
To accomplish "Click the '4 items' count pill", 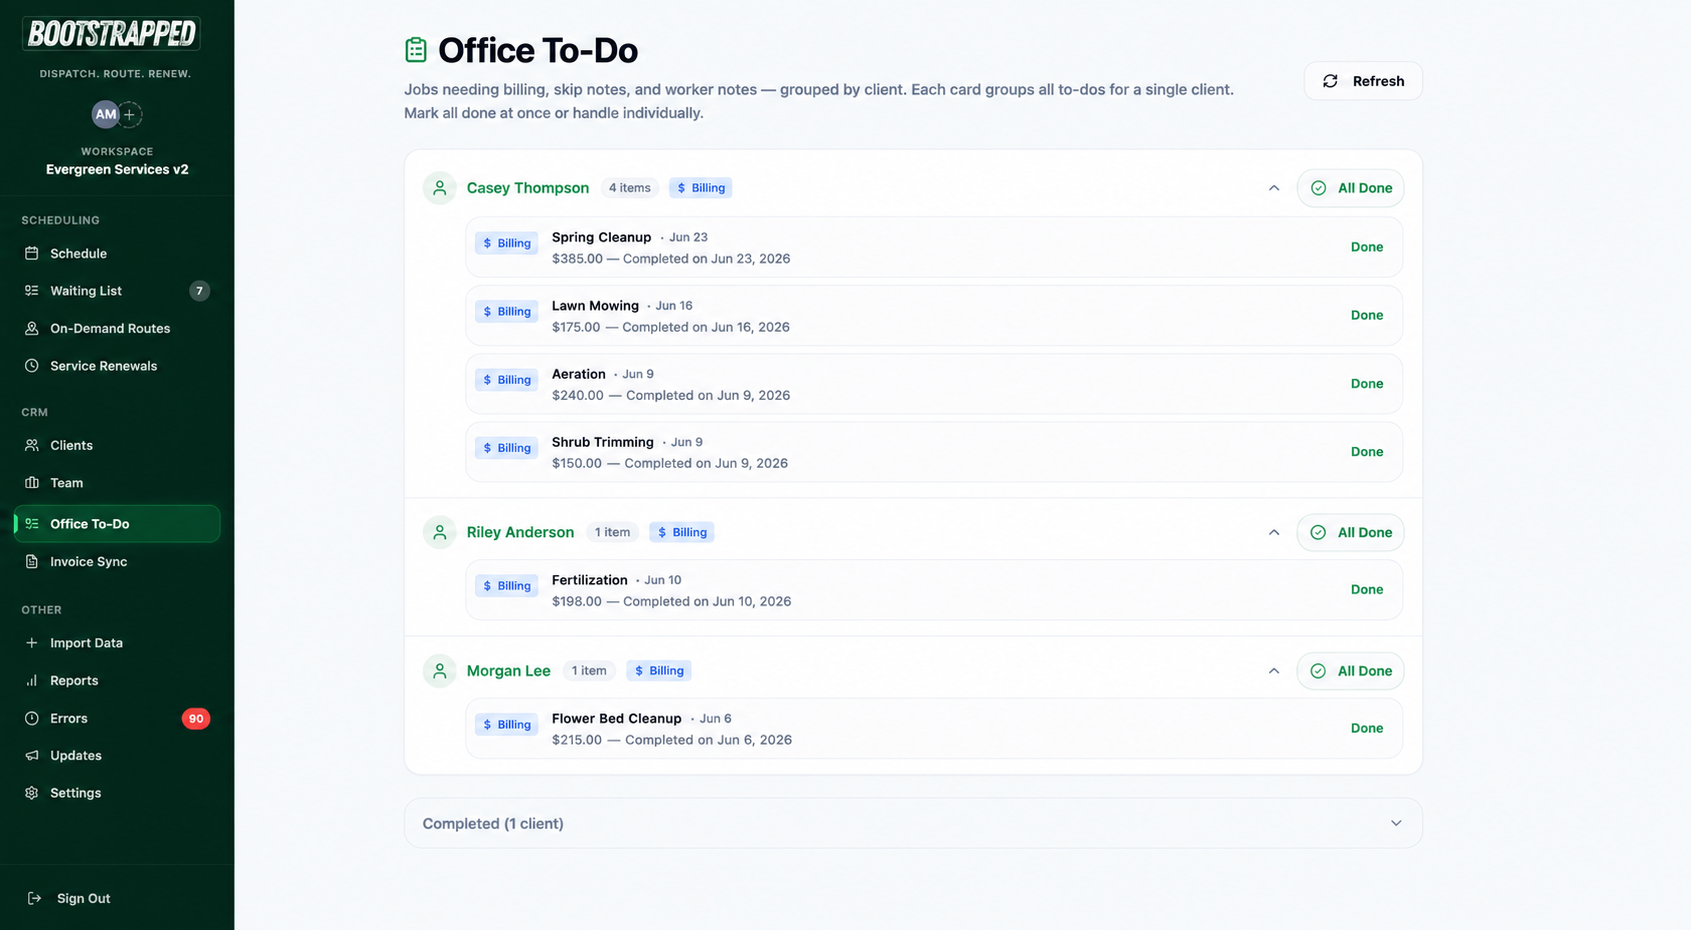I will click(x=630, y=188).
